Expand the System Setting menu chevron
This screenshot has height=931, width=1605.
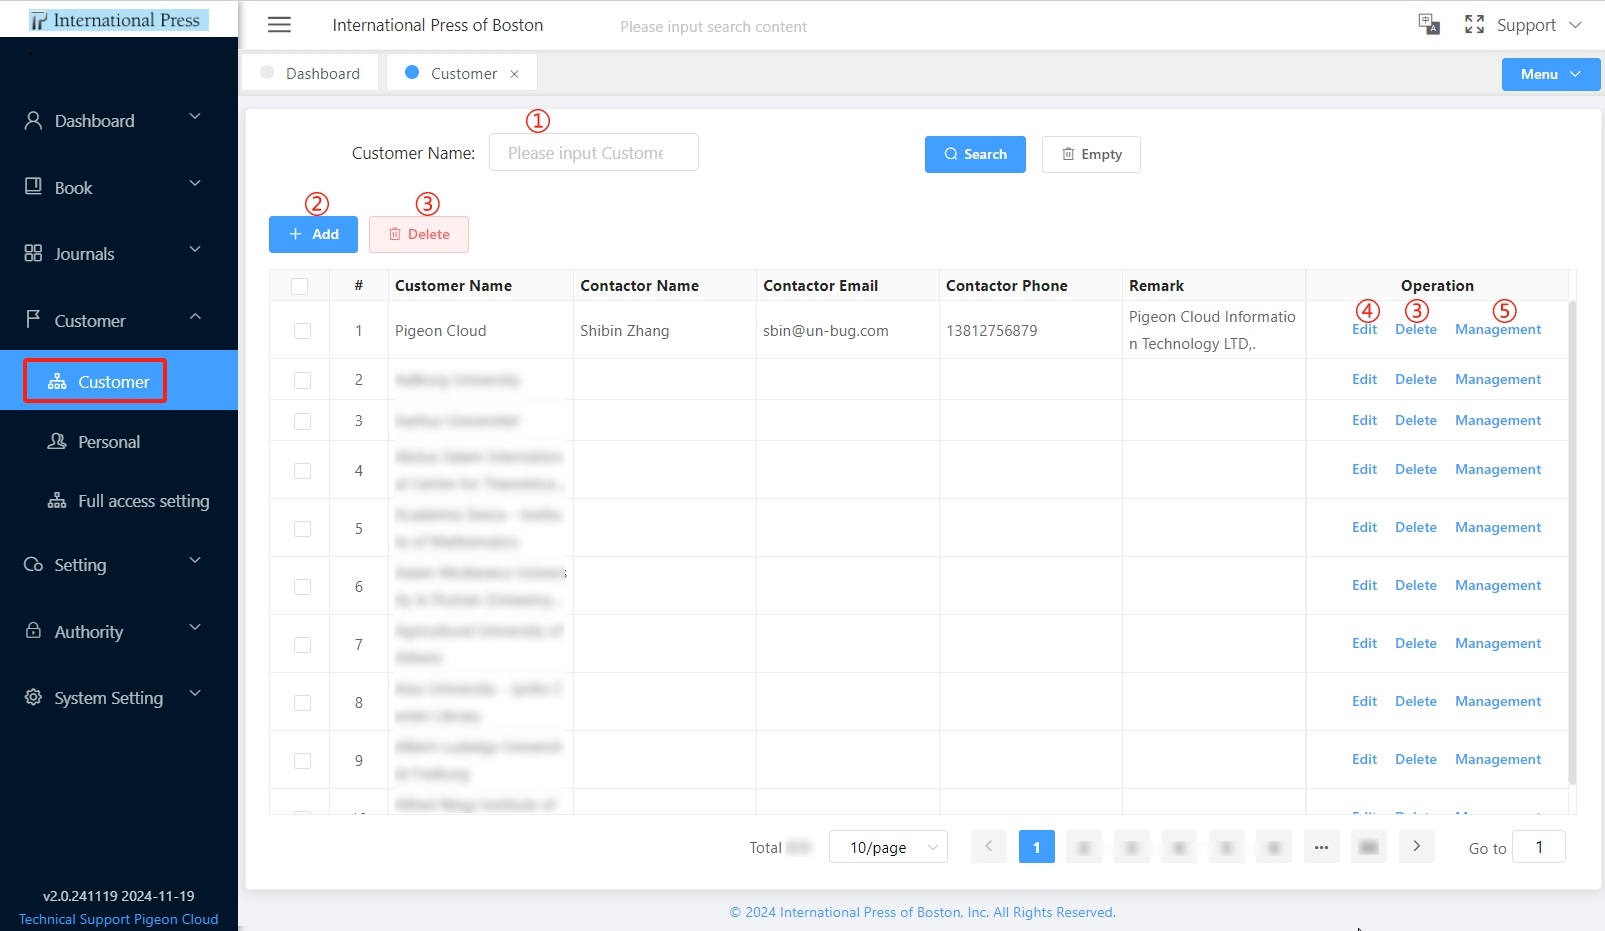(x=195, y=693)
